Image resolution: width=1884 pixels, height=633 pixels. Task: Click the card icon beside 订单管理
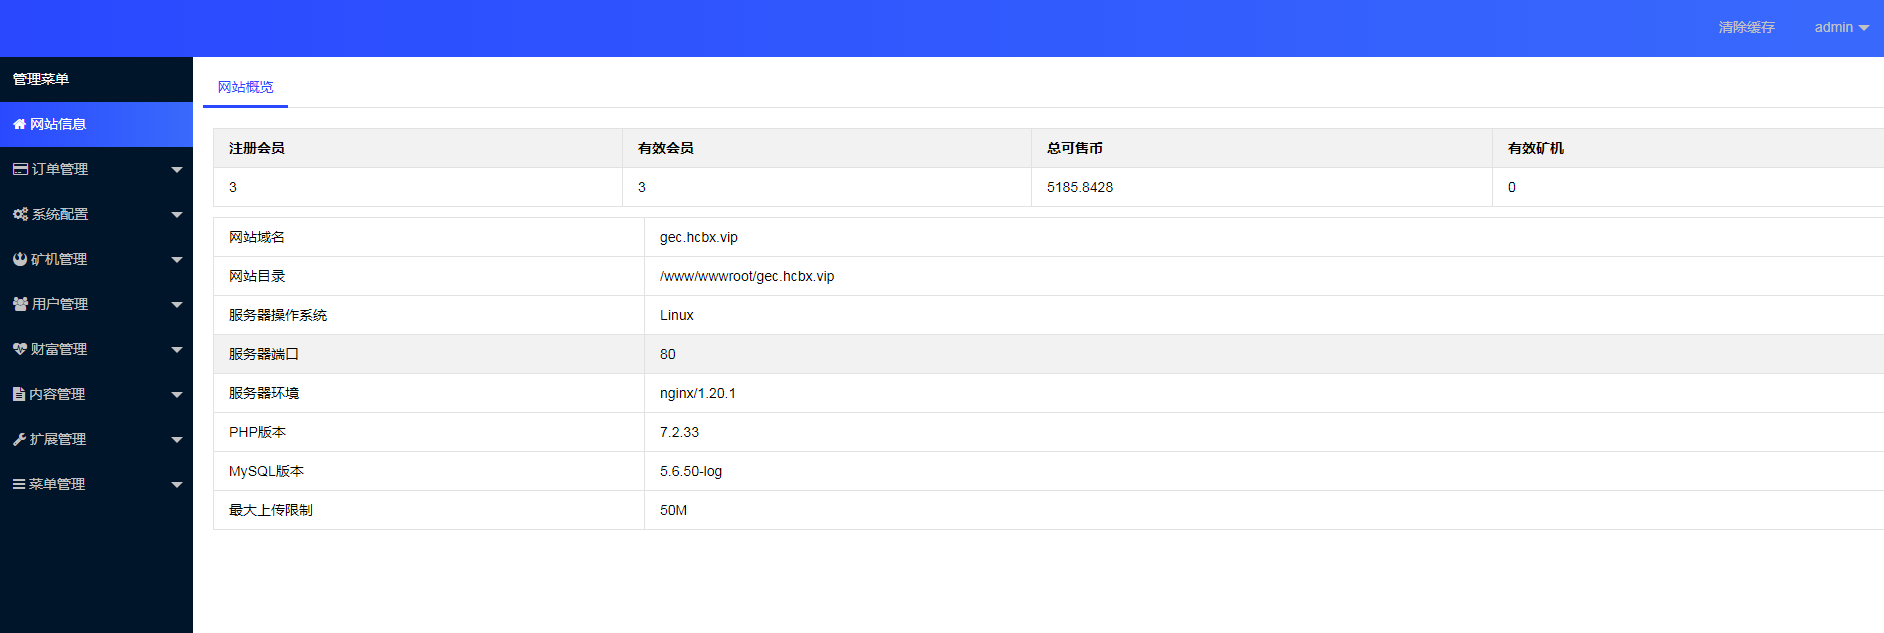[x=20, y=169]
